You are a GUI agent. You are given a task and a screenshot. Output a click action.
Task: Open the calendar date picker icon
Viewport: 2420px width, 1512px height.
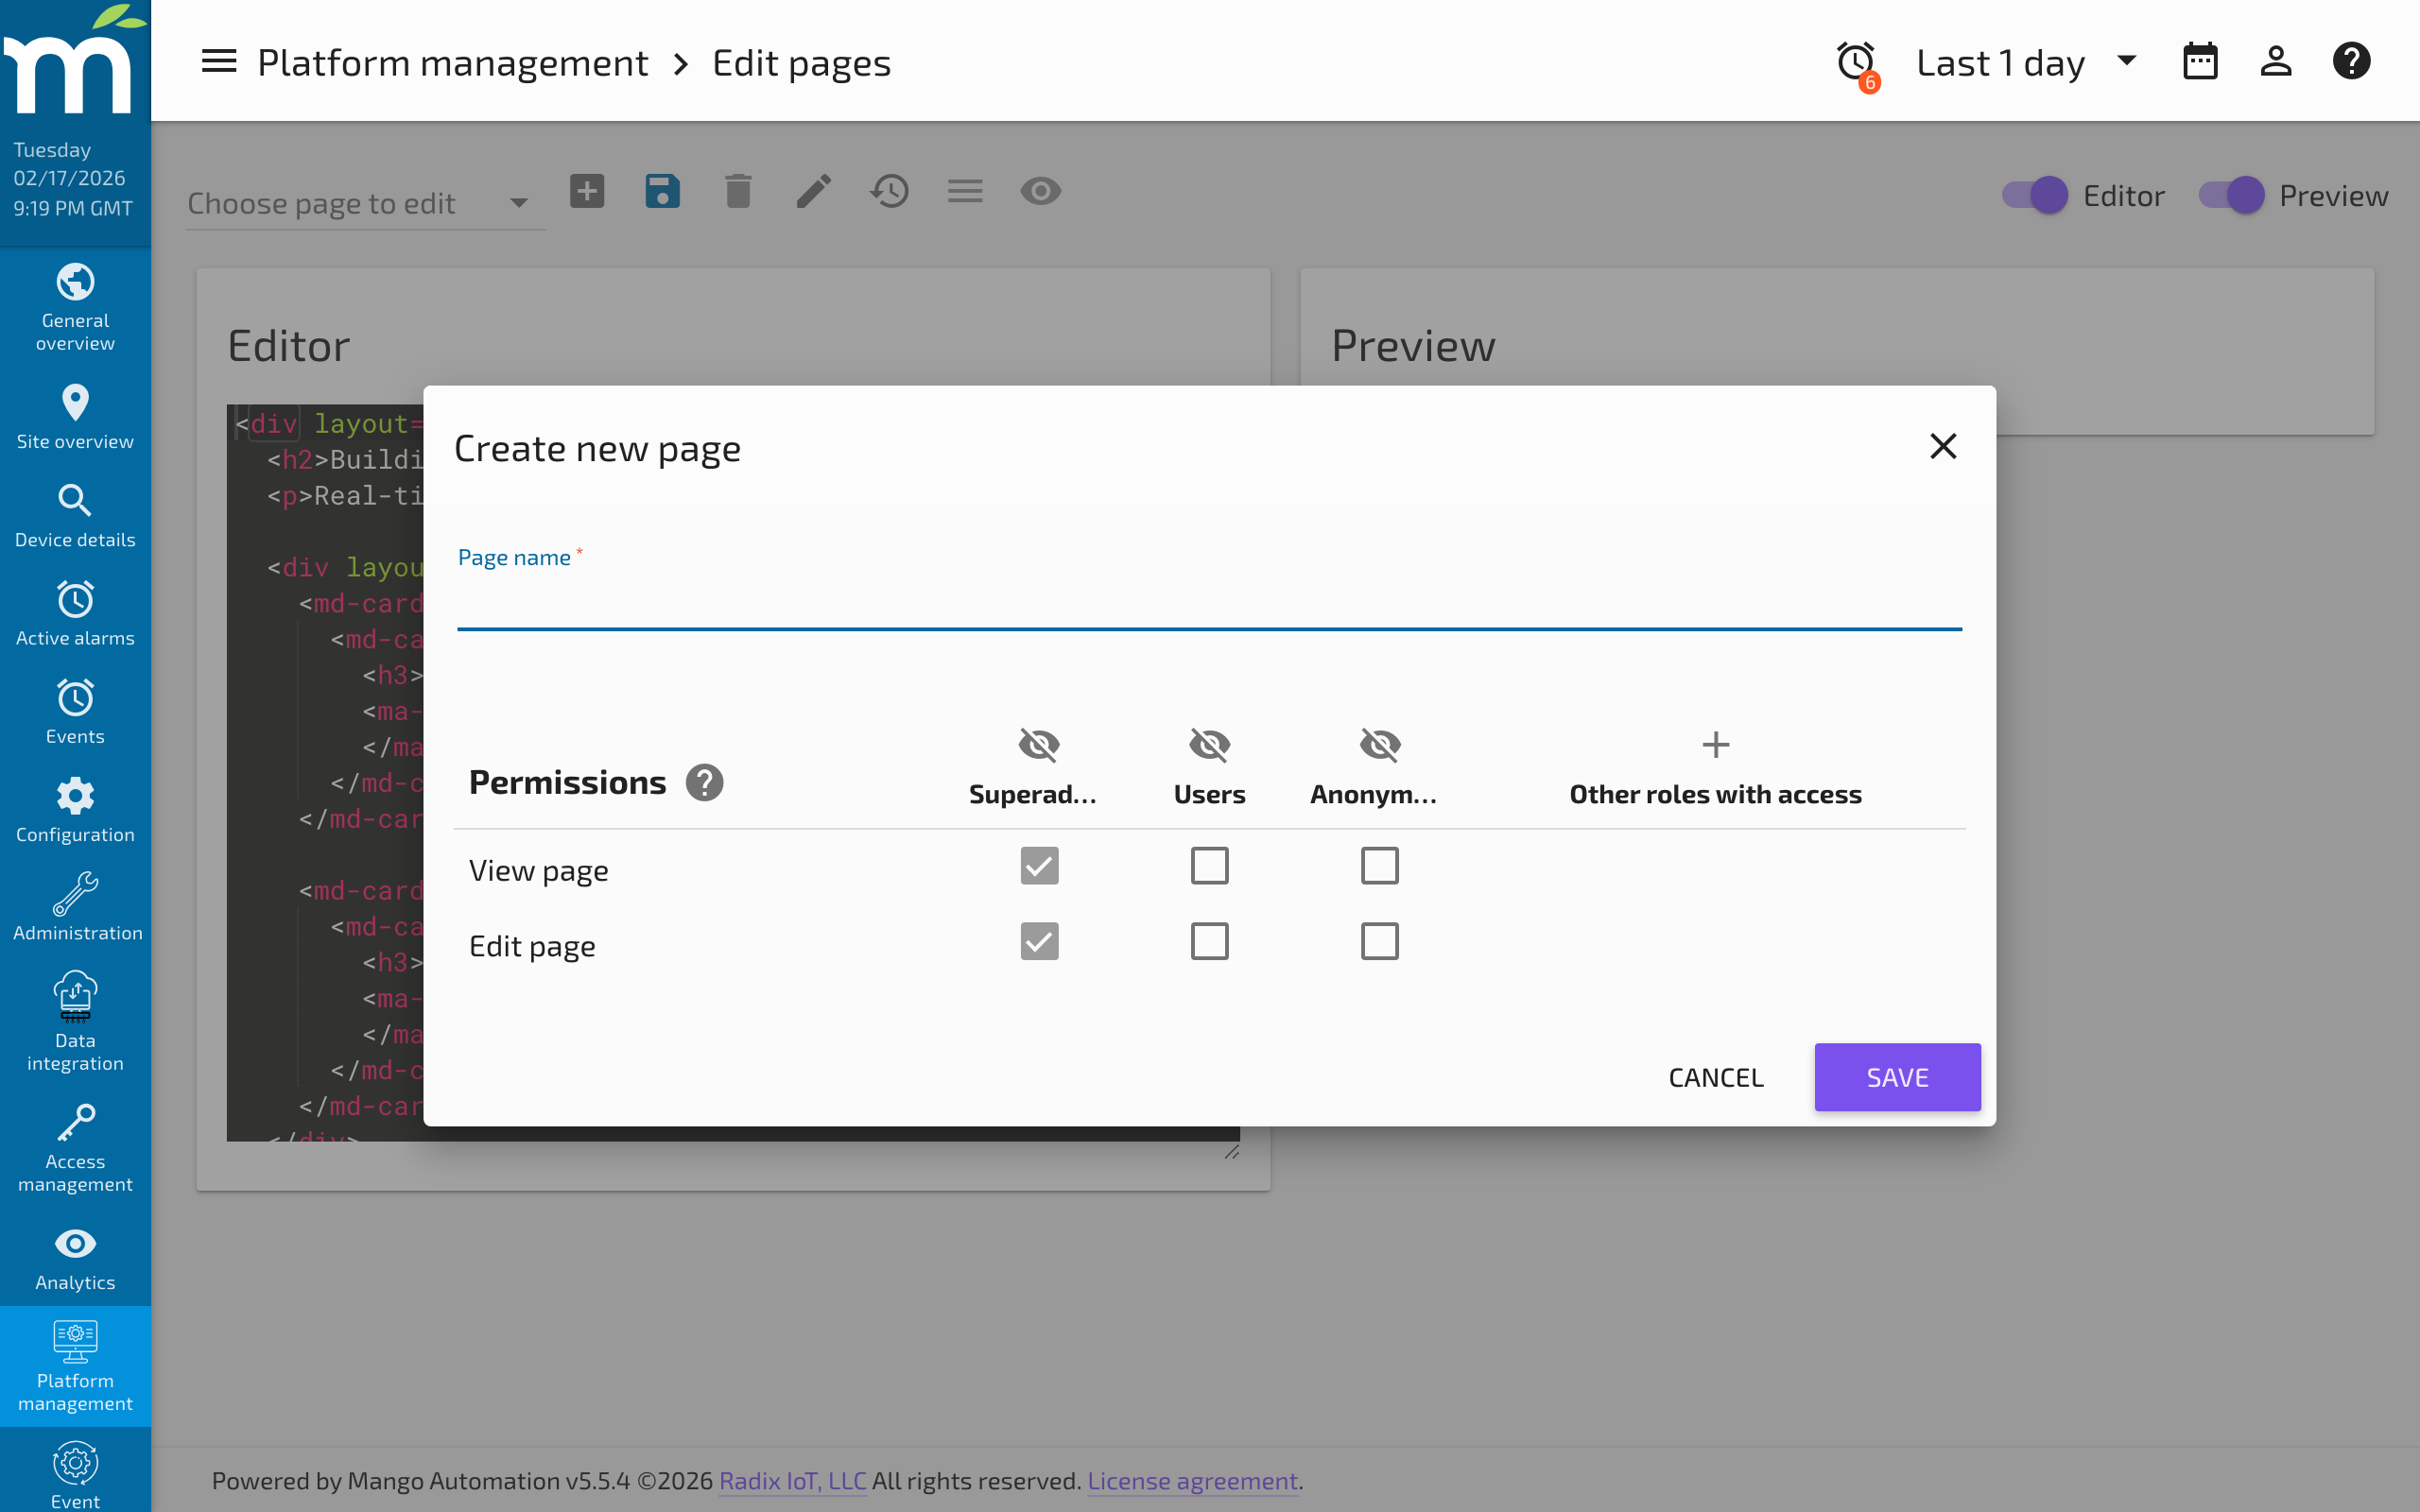coord(2200,61)
